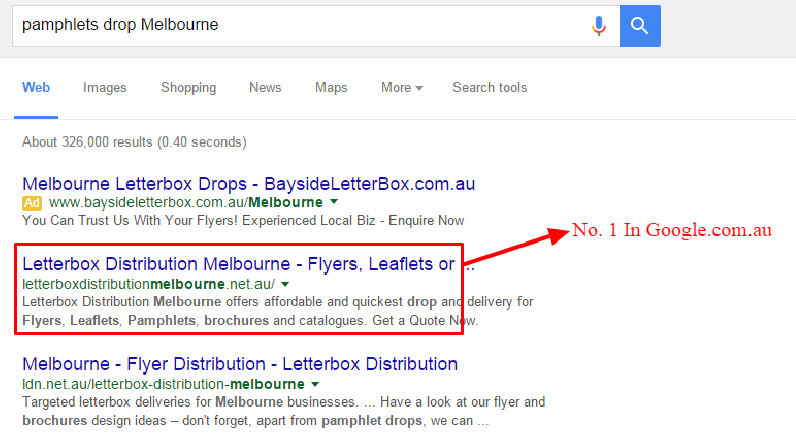This screenshot has height=439, width=796.
Task: Open the Melbourne Letterbox Drops ad link
Action: tap(248, 184)
